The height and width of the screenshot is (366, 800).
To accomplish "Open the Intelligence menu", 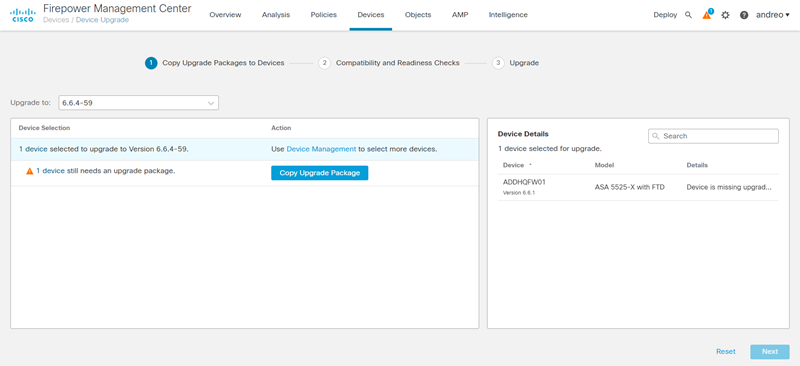I will coord(508,15).
